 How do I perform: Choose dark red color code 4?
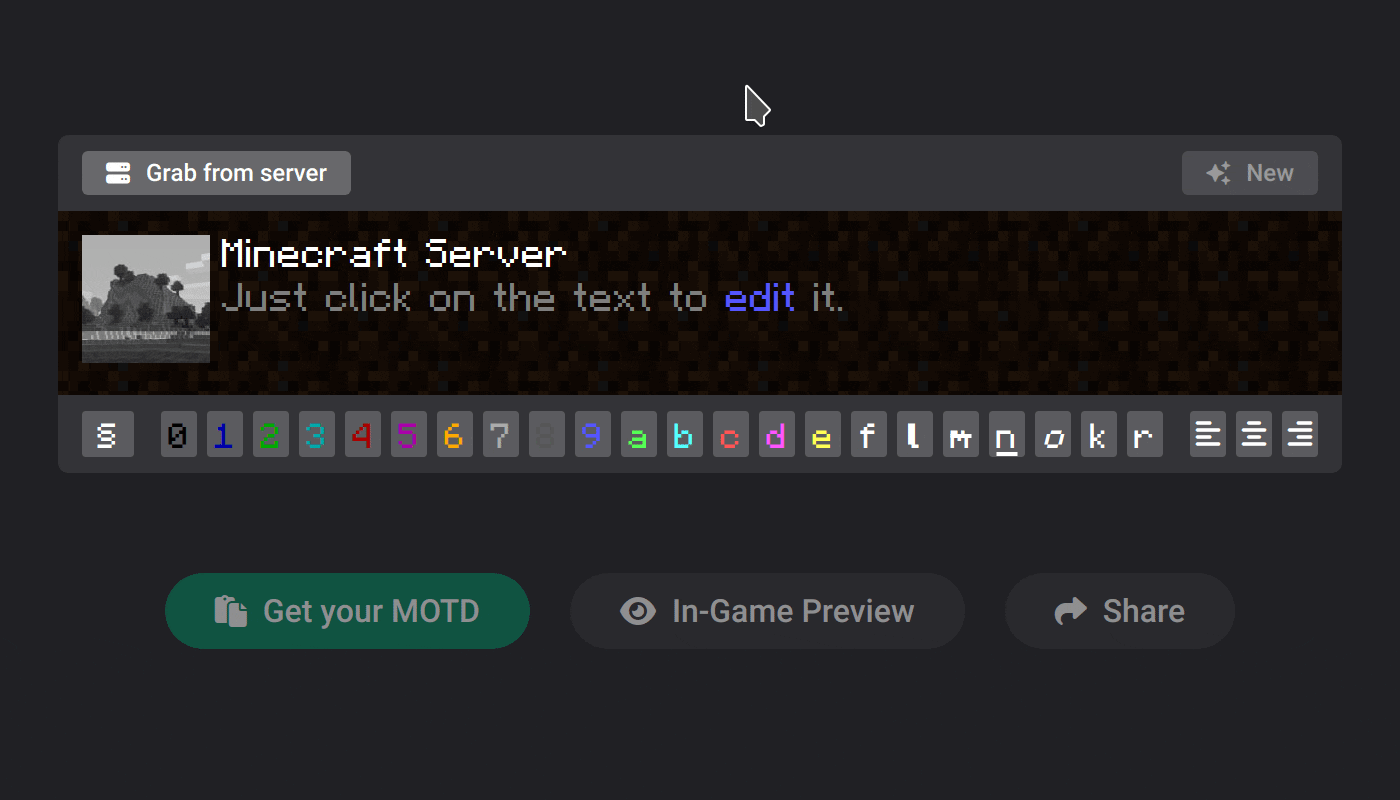(x=363, y=435)
